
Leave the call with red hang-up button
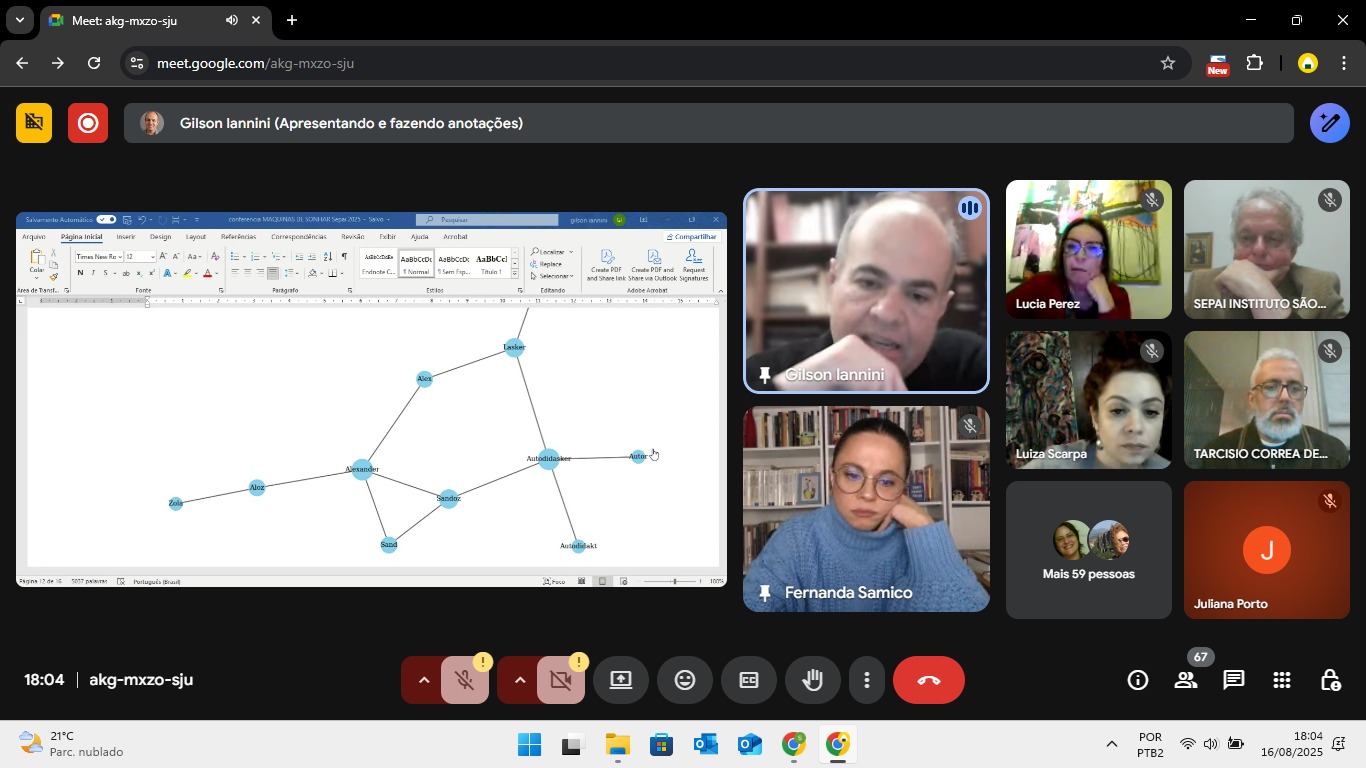click(928, 680)
